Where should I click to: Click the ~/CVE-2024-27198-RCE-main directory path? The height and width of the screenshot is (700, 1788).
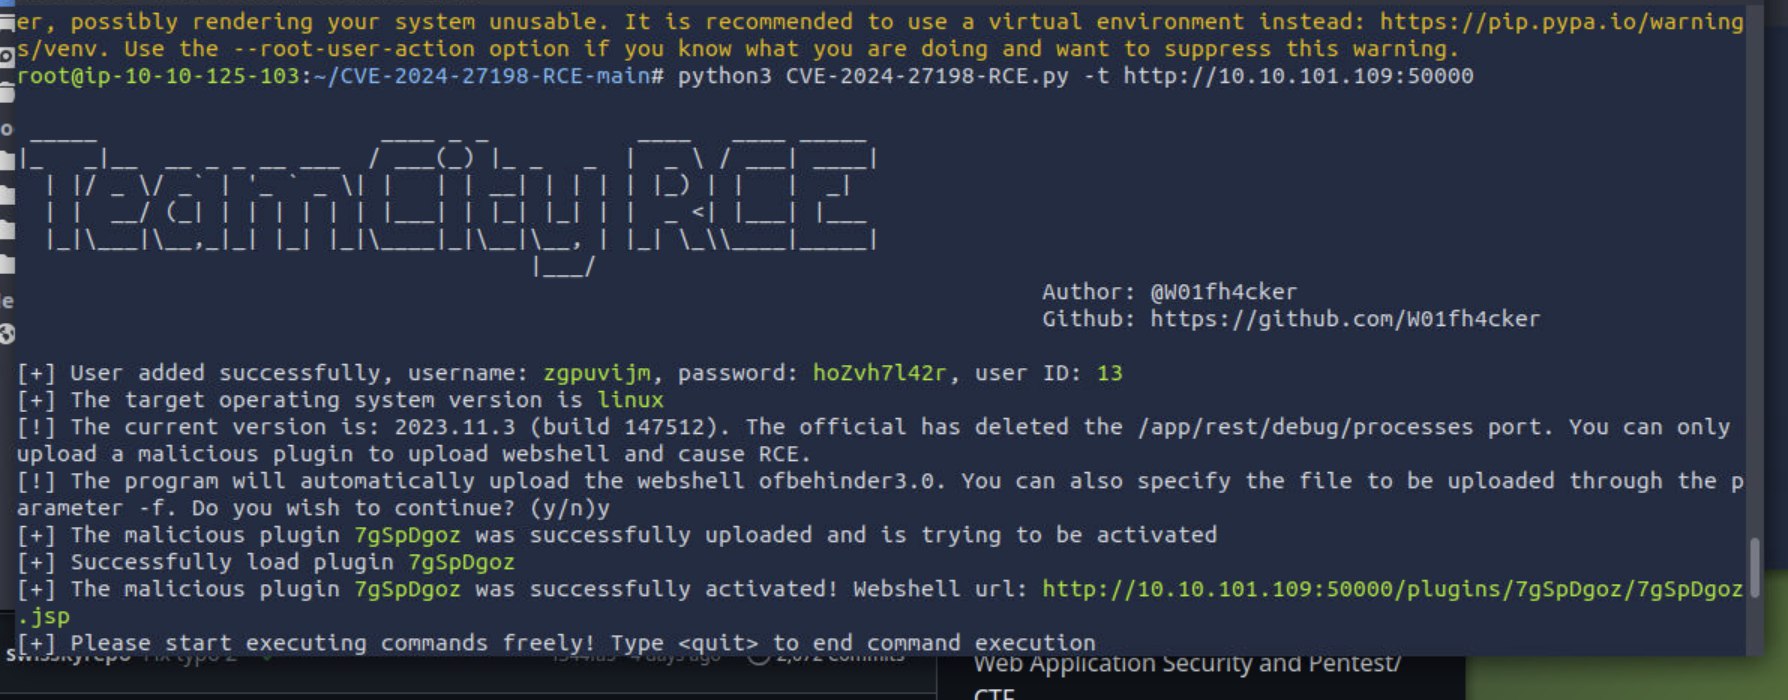(x=482, y=76)
